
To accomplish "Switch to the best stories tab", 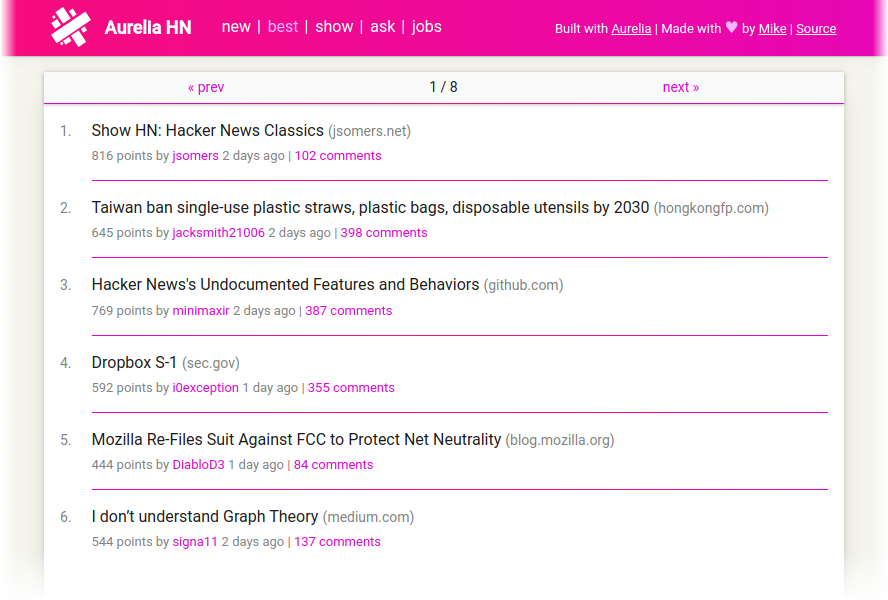I will [283, 27].
